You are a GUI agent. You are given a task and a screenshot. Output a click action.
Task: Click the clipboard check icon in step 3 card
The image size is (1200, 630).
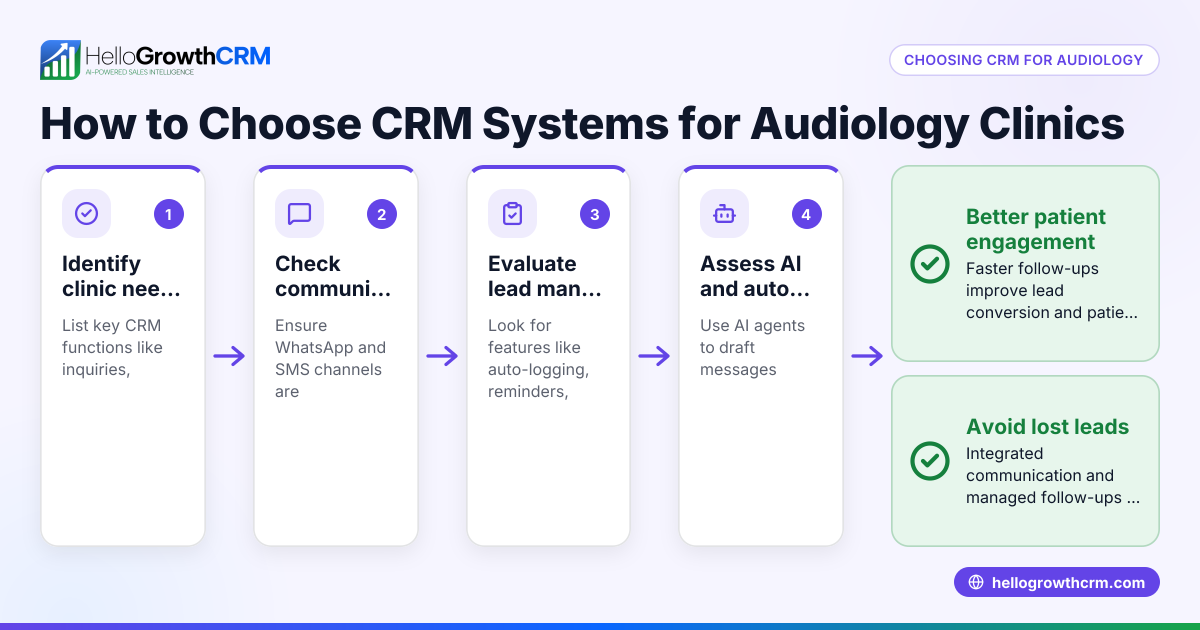tap(512, 213)
